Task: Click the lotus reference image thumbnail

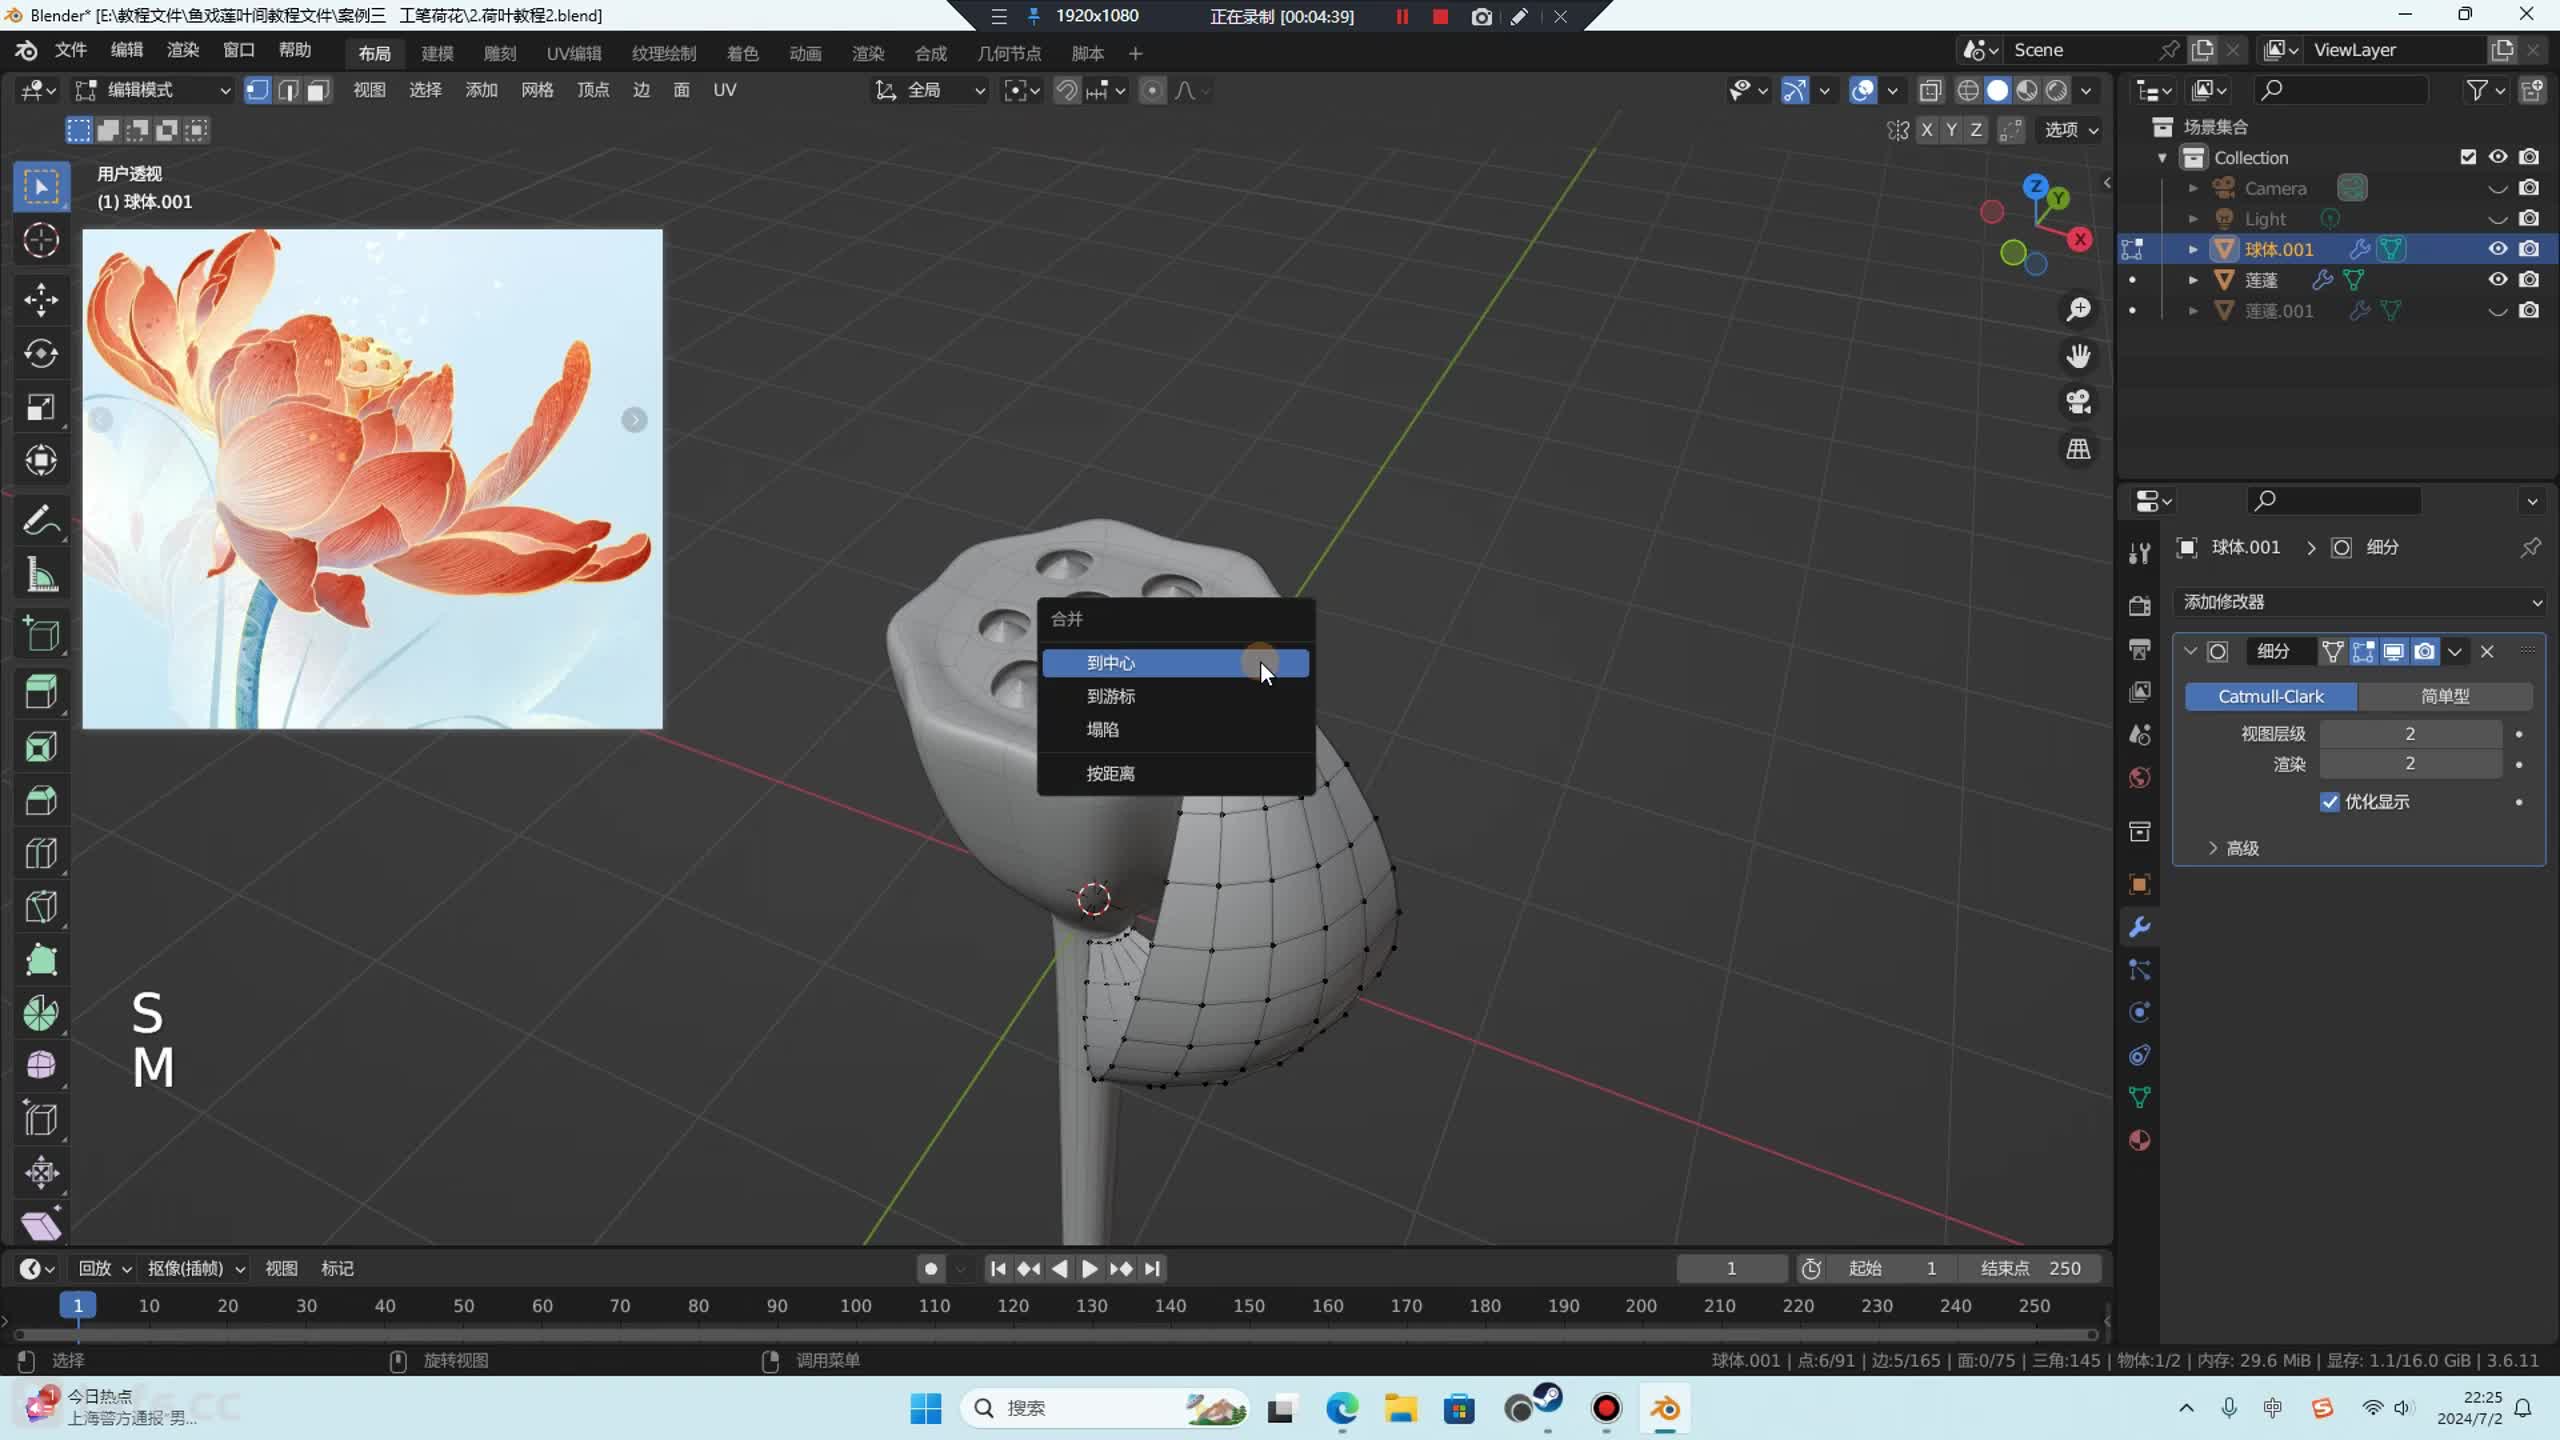Action: coord(372,479)
